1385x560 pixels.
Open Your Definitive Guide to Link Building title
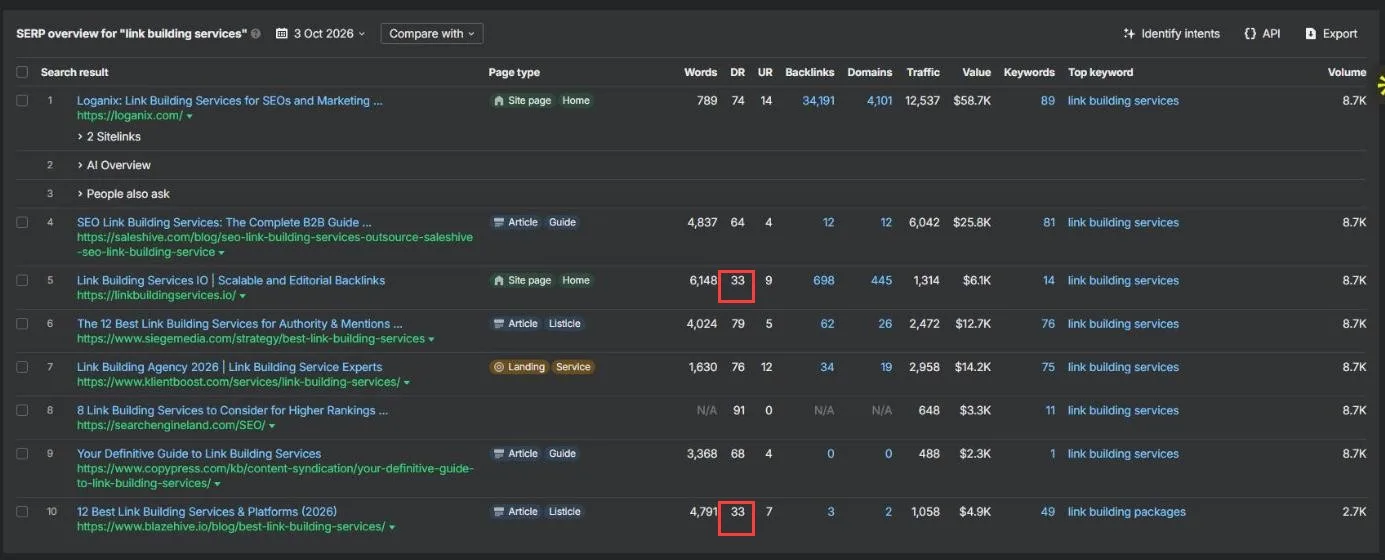coord(199,454)
